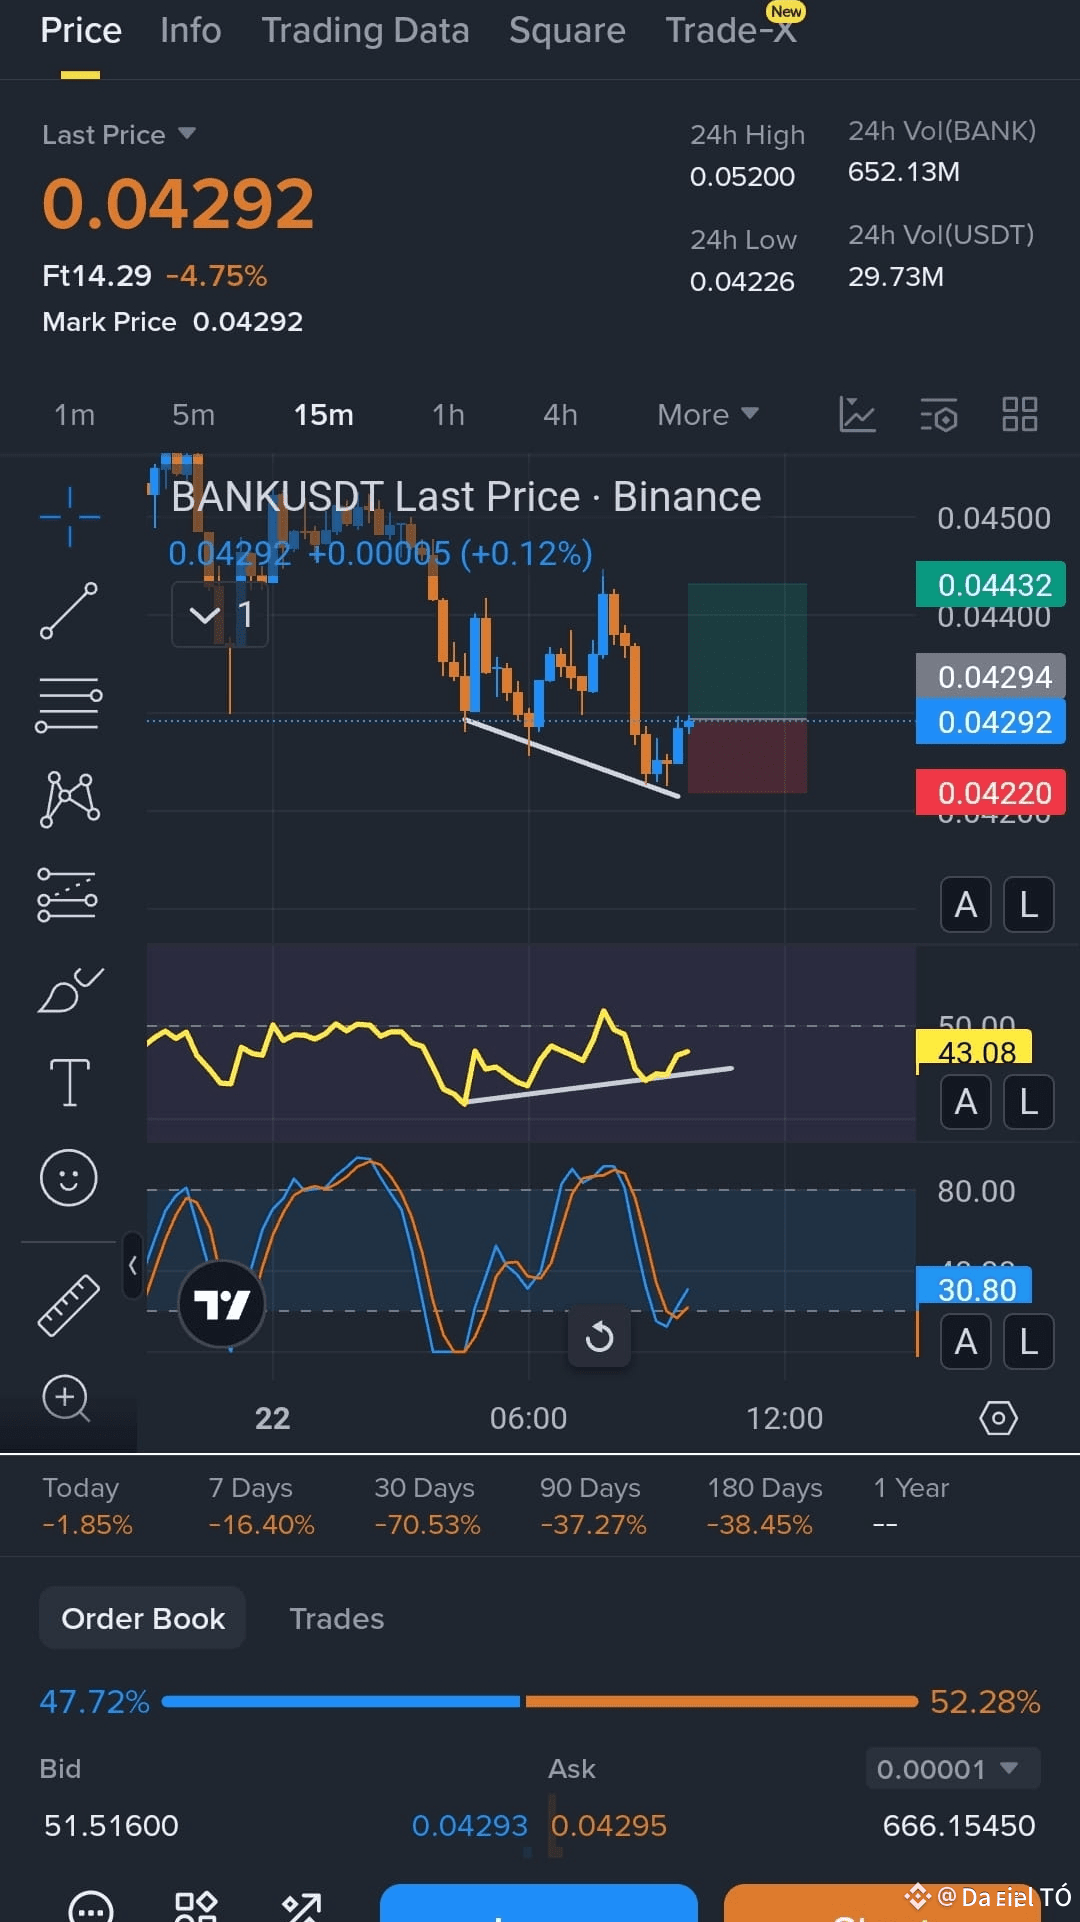The height and width of the screenshot is (1922, 1080).
Task: Tap the blue Long button
Action: pos(538,1903)
